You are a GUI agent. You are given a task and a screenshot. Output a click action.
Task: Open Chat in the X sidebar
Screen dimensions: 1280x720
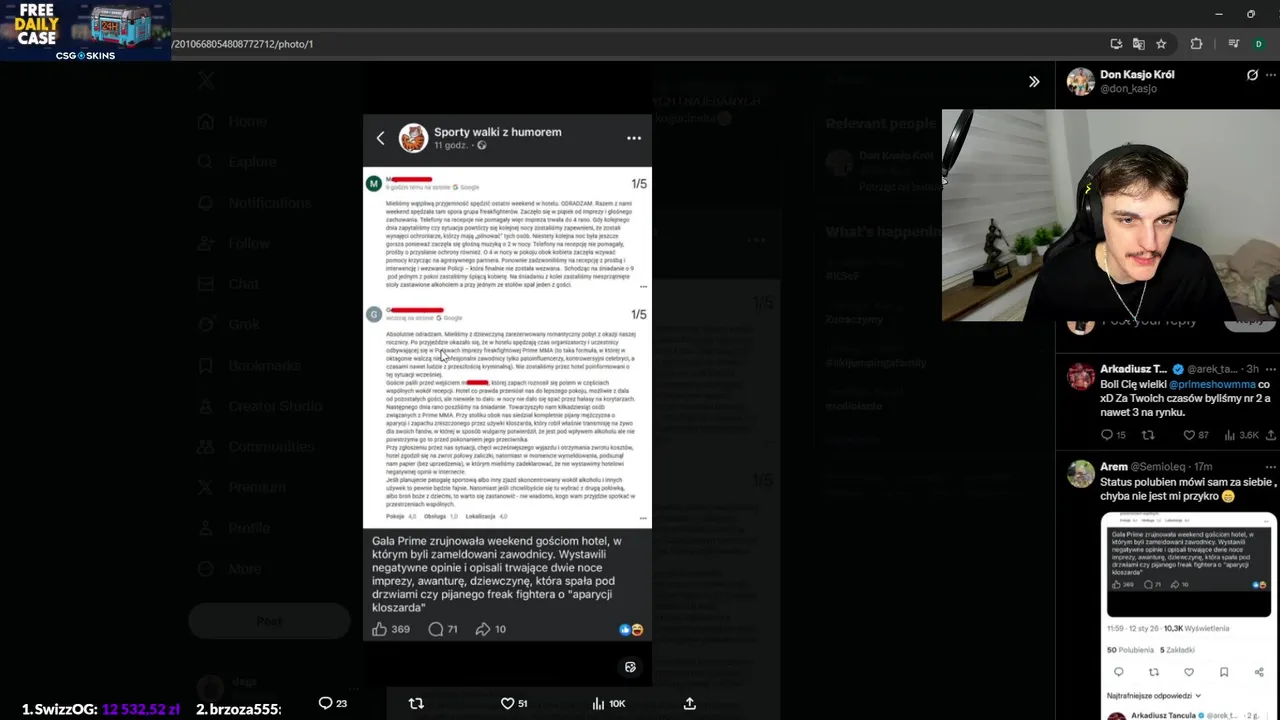(229, 284)
